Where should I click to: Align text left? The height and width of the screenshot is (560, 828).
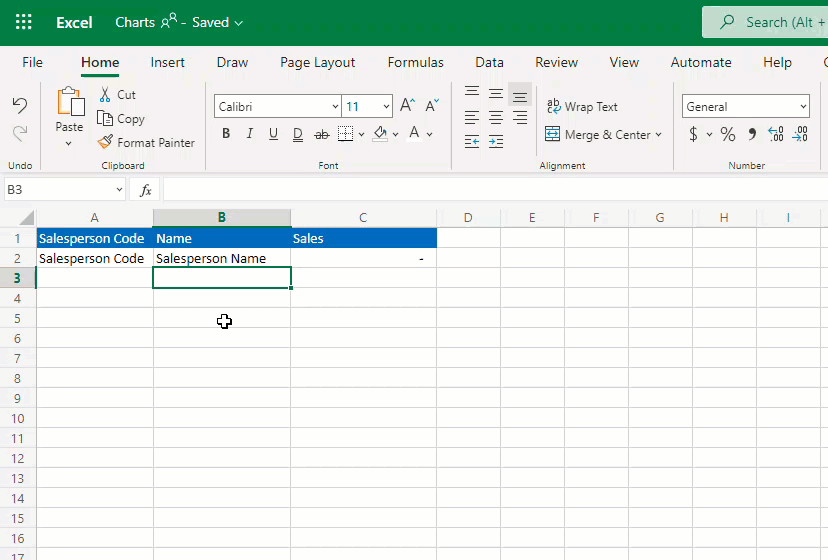click(472, 117)
